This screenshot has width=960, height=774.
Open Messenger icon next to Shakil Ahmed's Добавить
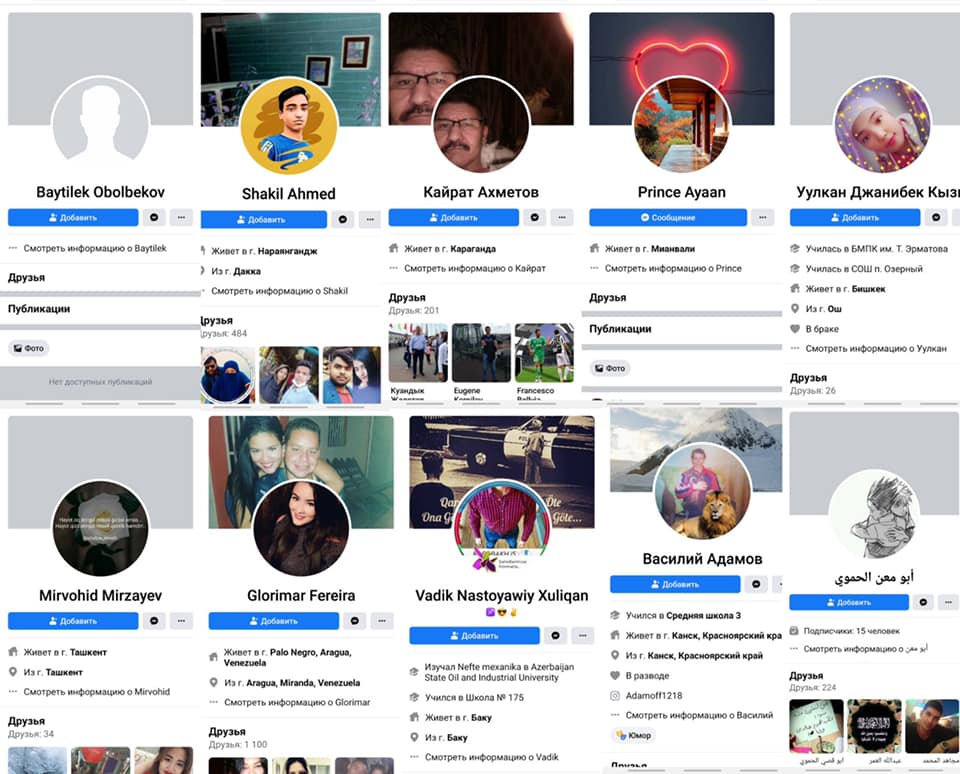pyautogui.click(x=343, y=219)
